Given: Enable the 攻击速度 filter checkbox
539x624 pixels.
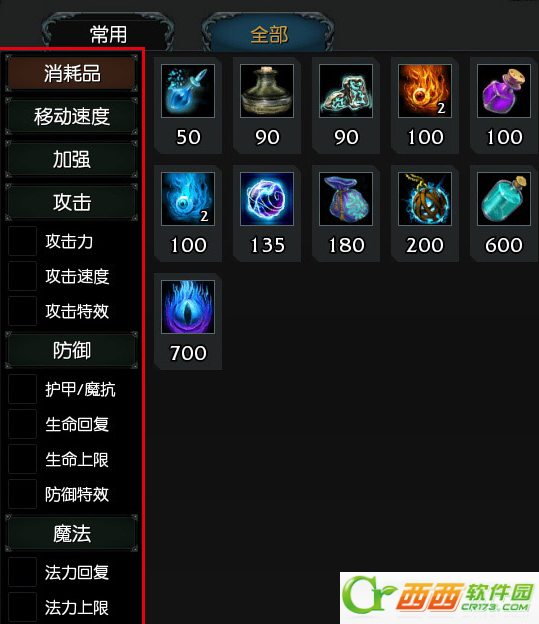Looking at the screenshot, I should (x=22, y=276).
